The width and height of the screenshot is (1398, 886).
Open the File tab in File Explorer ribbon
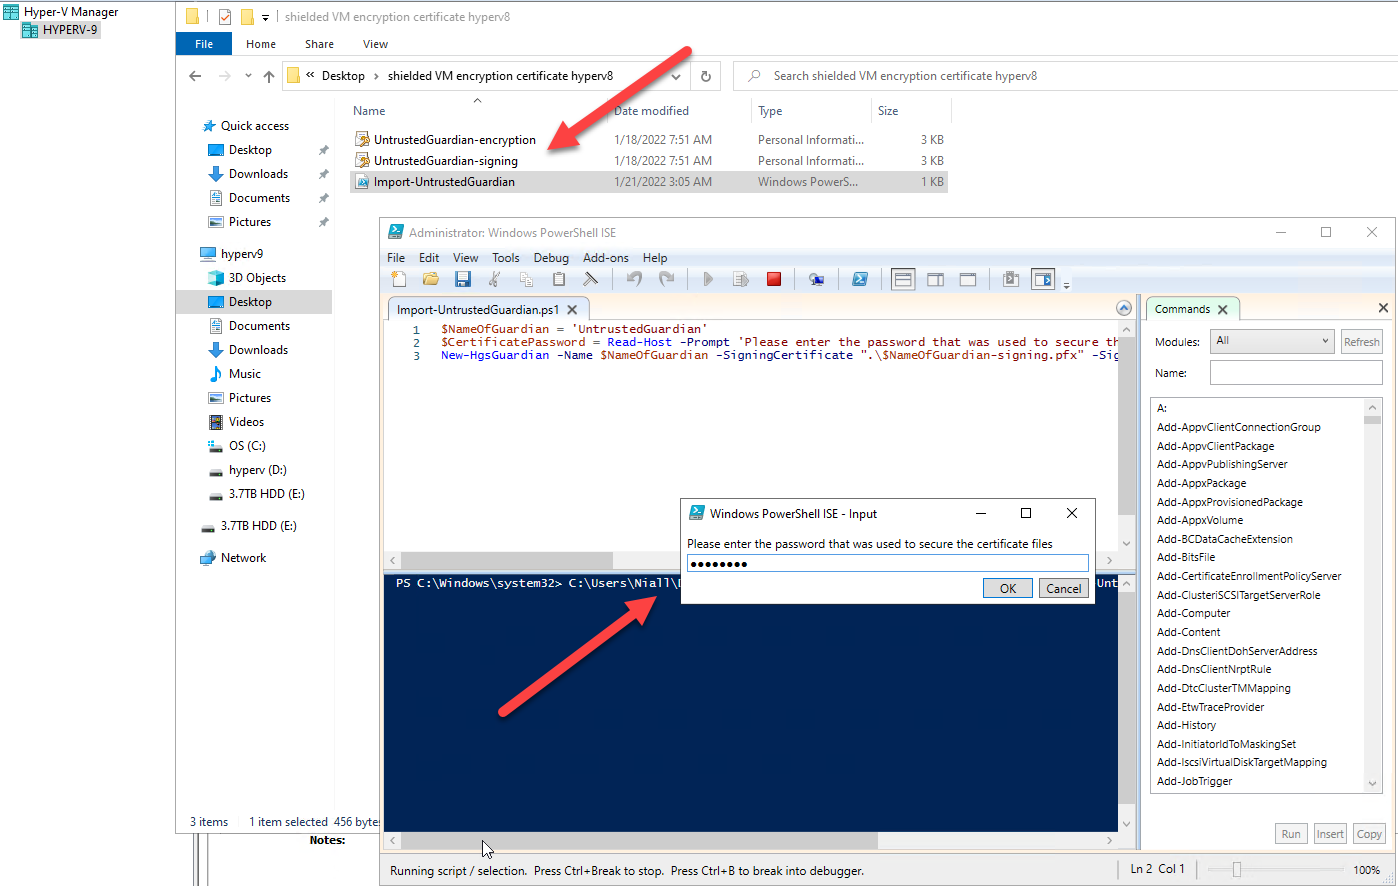click(204, 44)
